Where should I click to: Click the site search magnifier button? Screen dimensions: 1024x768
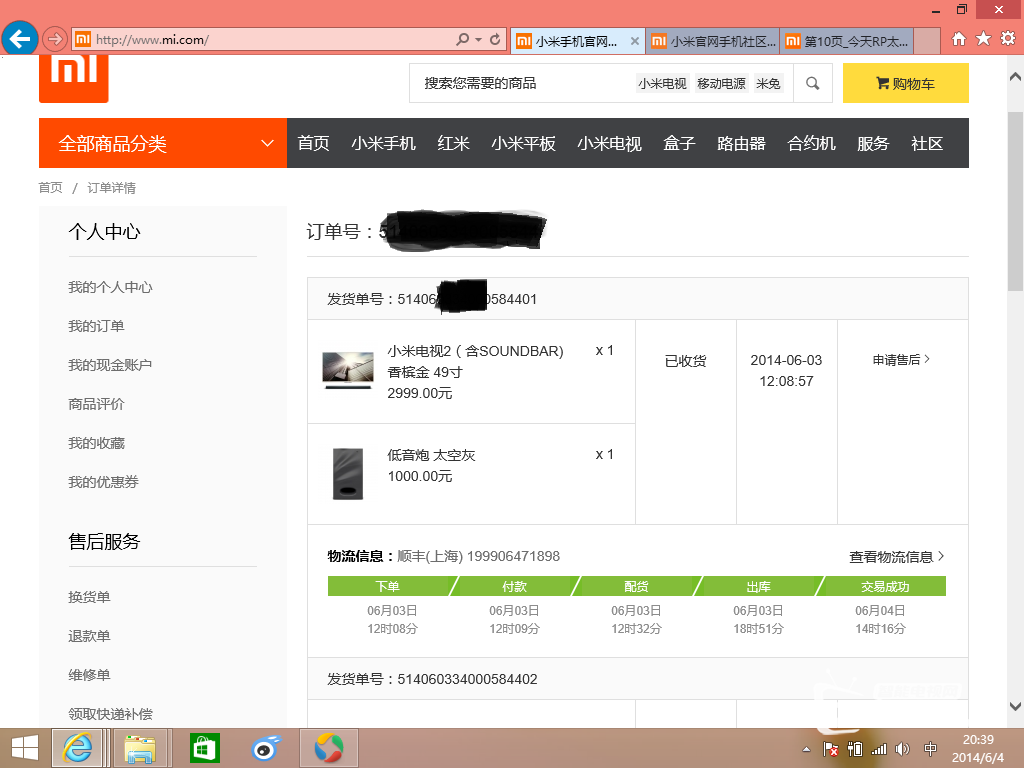coord(812,83)
